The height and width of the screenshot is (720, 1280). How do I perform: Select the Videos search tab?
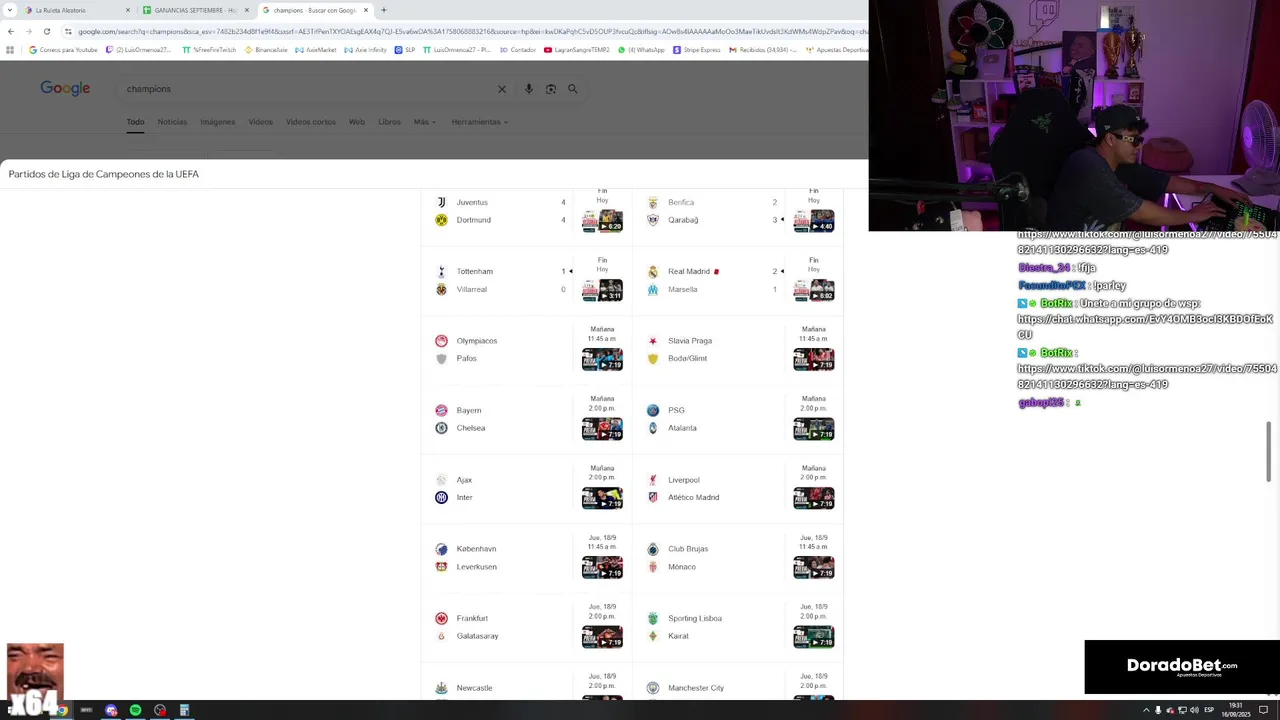point(260,122)
